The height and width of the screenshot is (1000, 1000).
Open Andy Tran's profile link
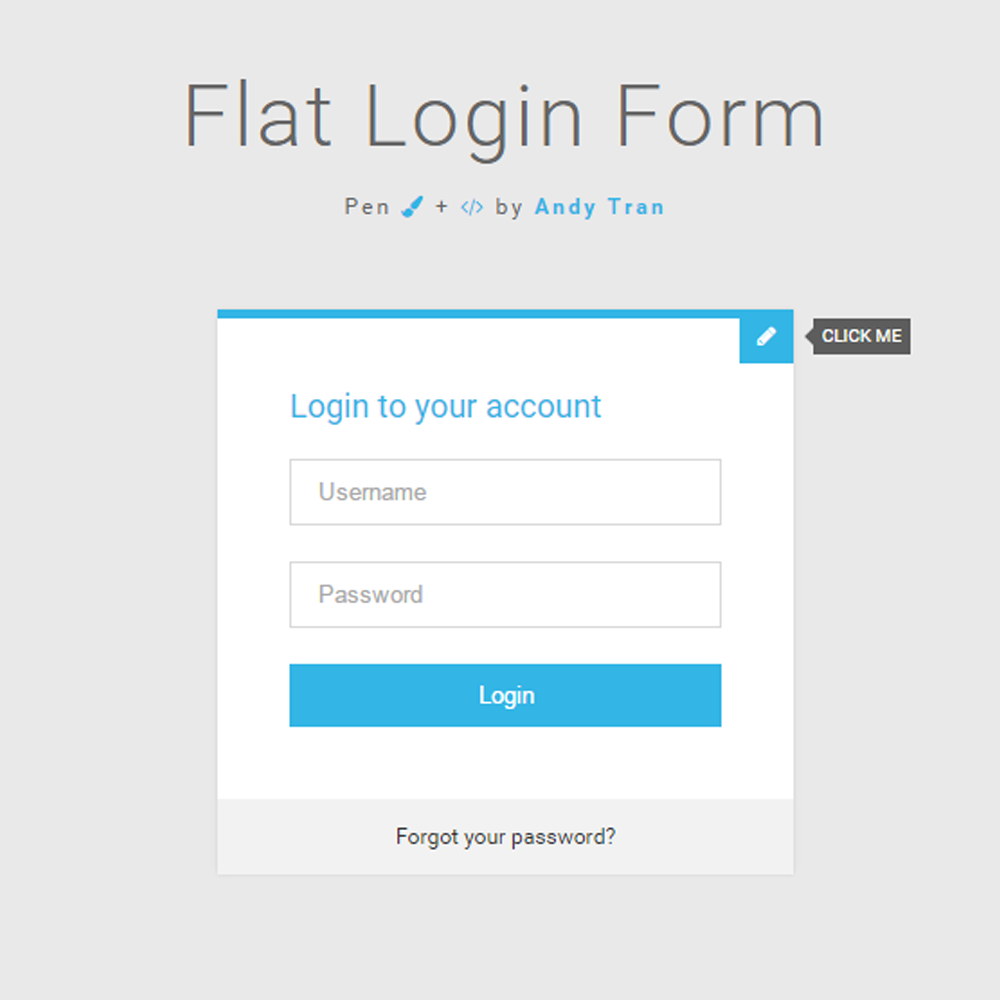(600, 207)
